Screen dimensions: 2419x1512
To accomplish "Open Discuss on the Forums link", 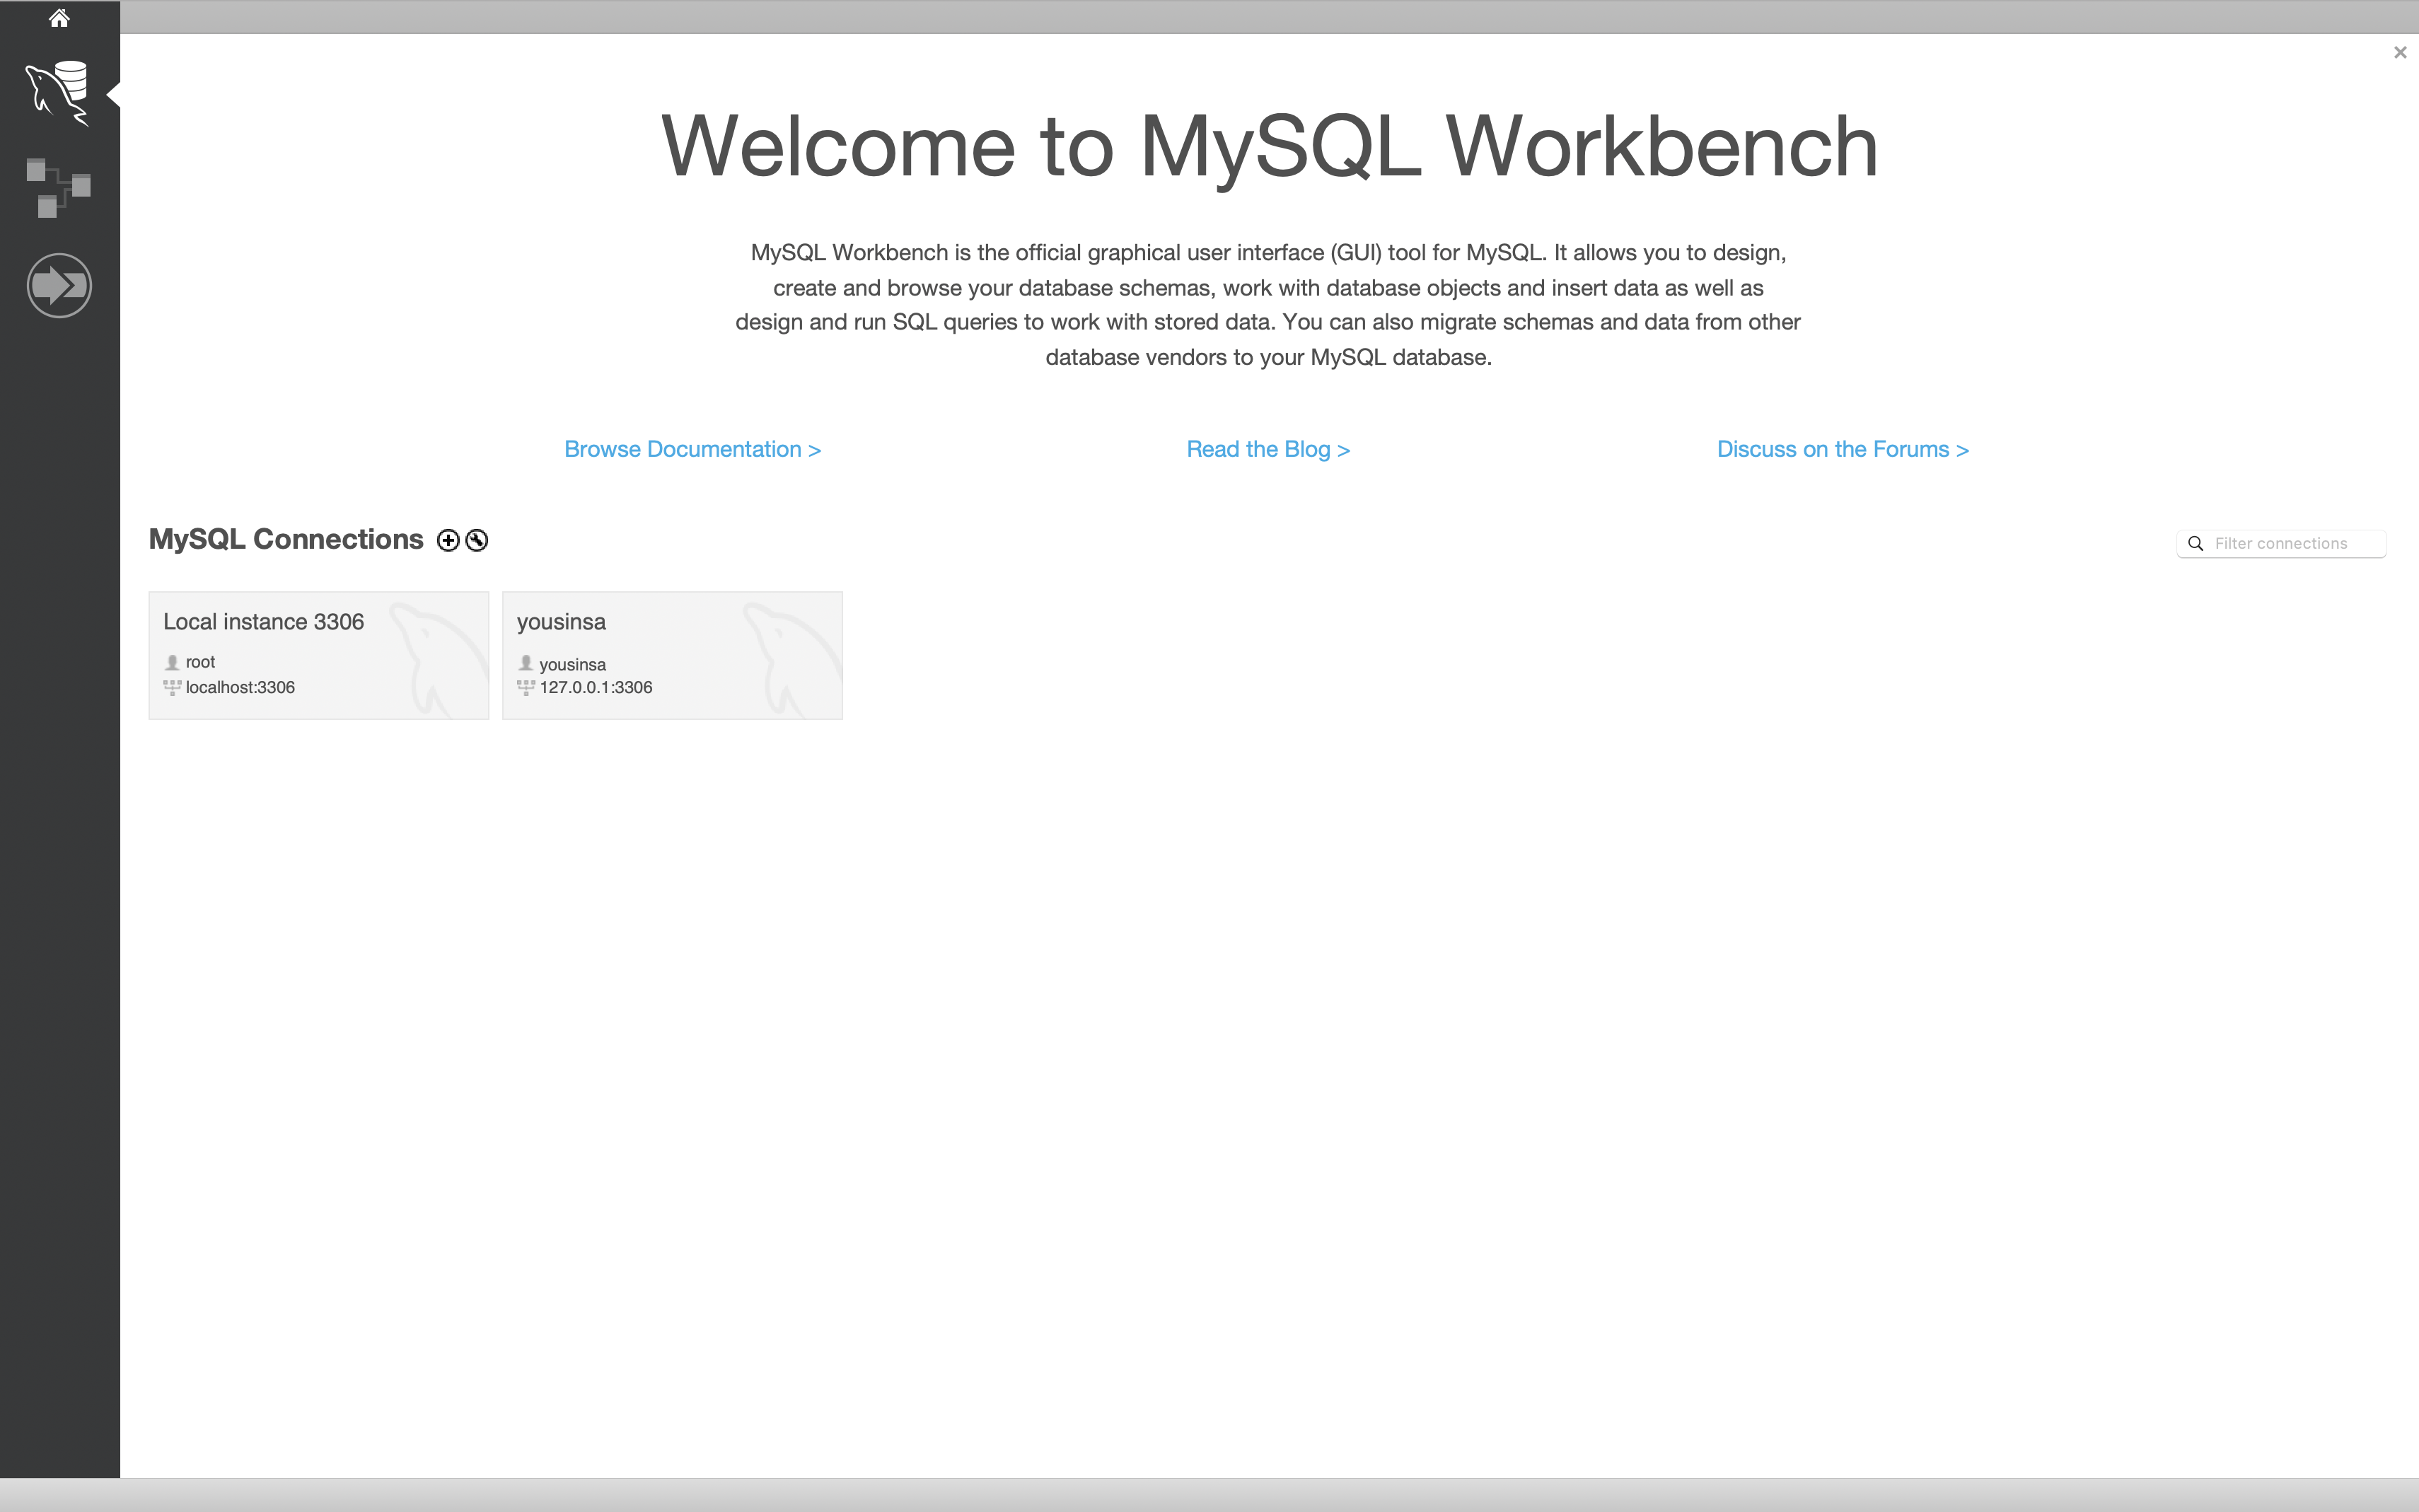I will click(x=1843, y=449).
